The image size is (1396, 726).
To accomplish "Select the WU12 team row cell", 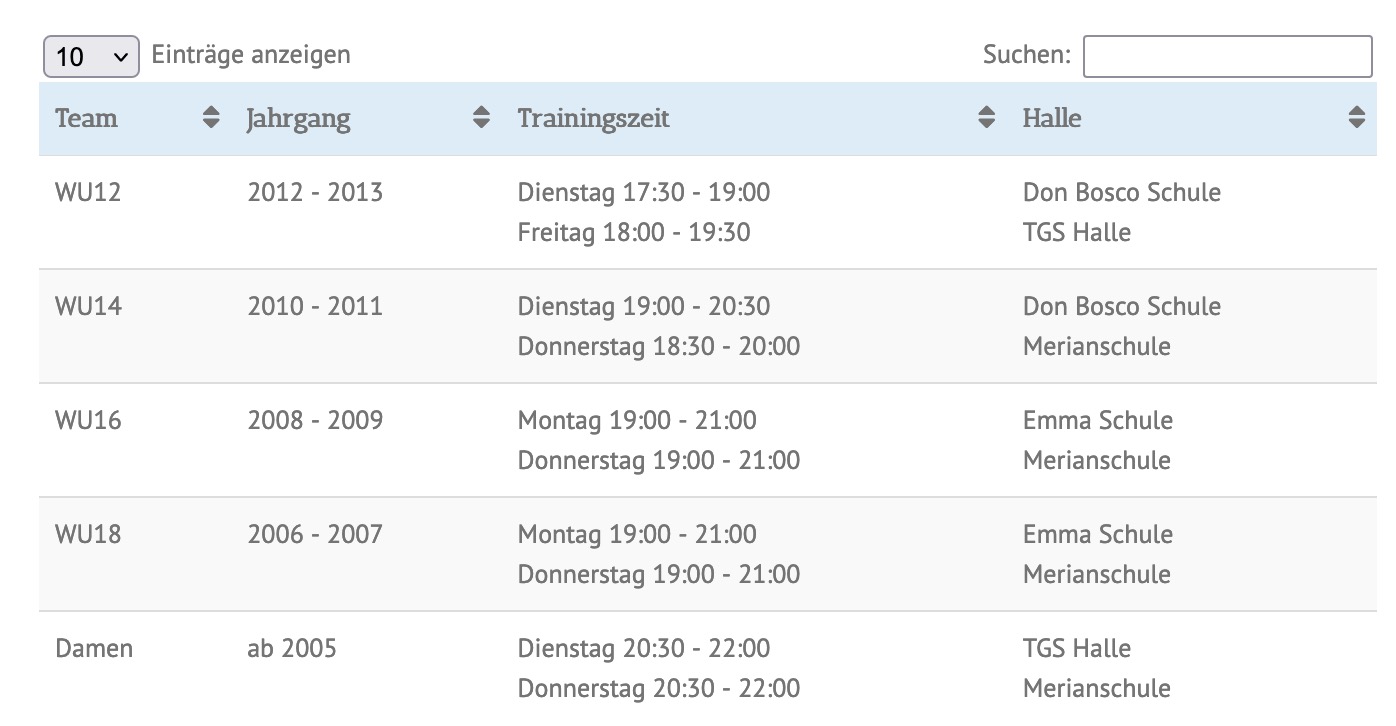I will click(x=88, y=192).
